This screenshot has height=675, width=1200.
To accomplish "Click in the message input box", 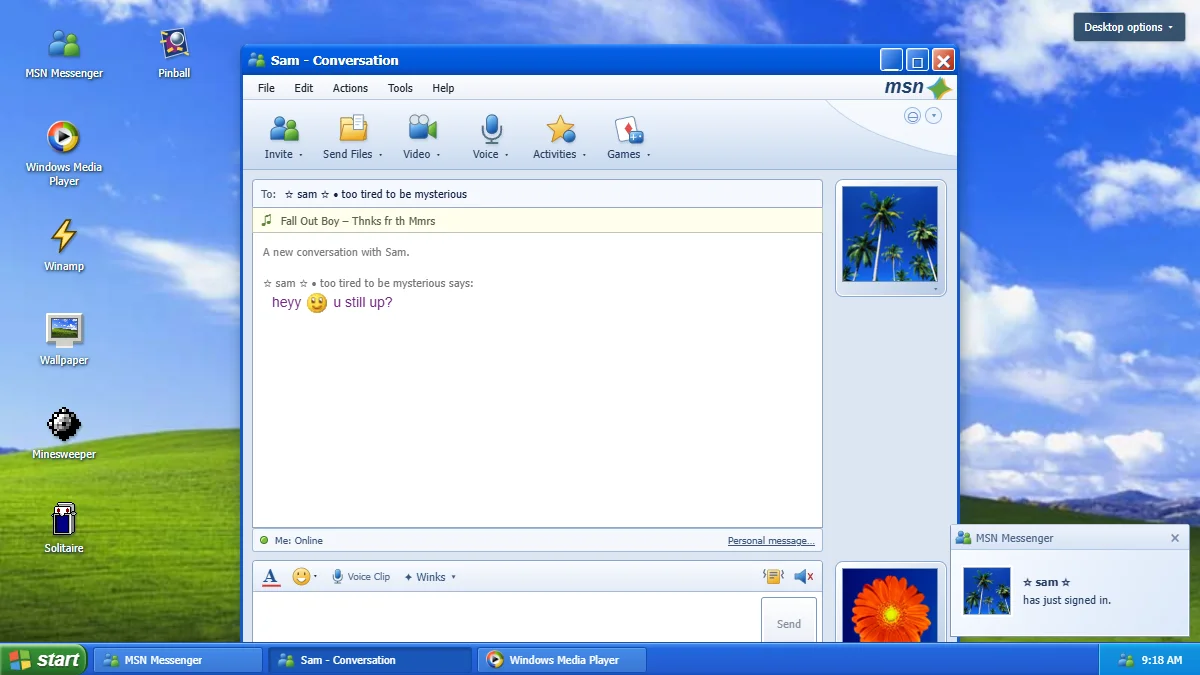I will pyautogui.click(x=505, y=618).
